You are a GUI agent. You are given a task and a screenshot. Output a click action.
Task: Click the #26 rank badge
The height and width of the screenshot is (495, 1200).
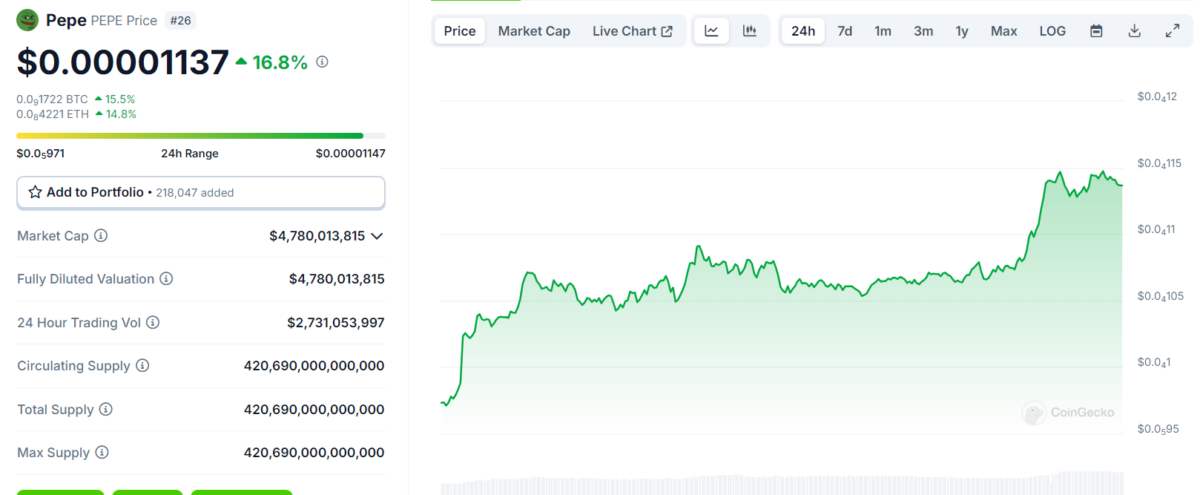click(x=181, y=20)
